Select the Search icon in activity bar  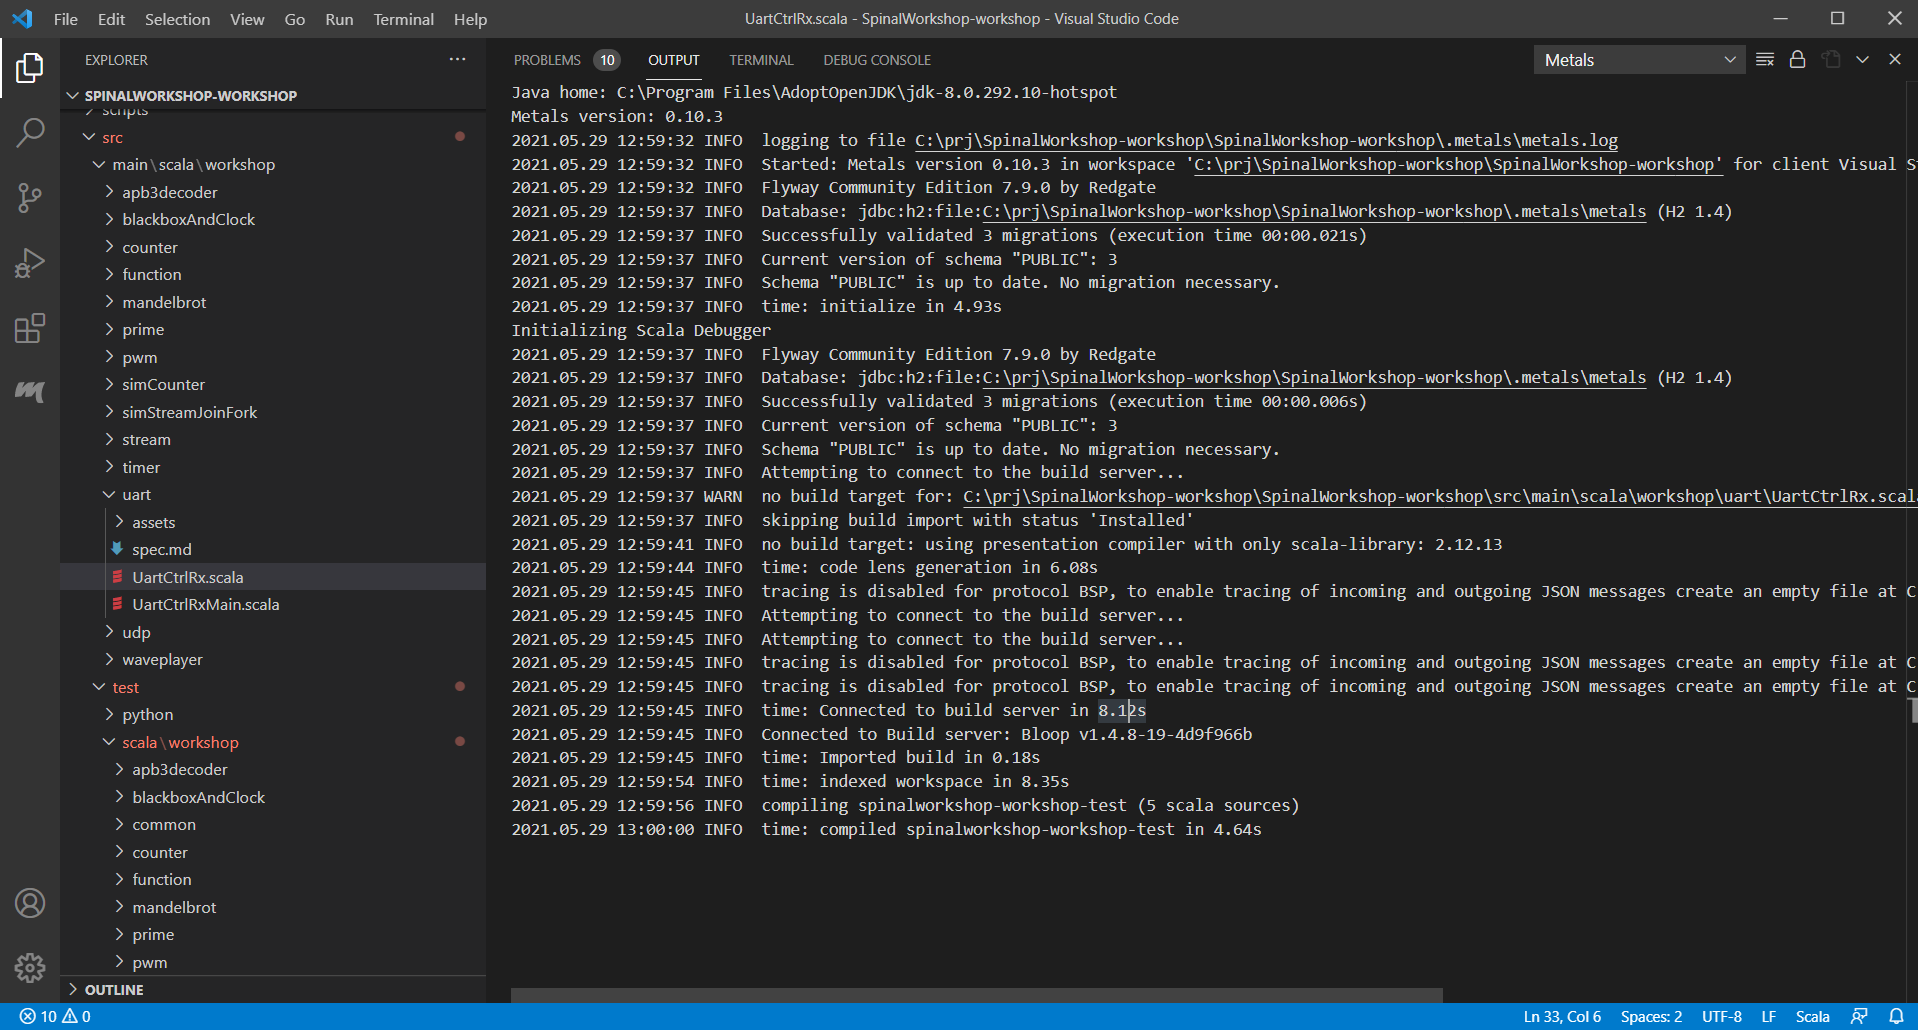coord(30,131)
